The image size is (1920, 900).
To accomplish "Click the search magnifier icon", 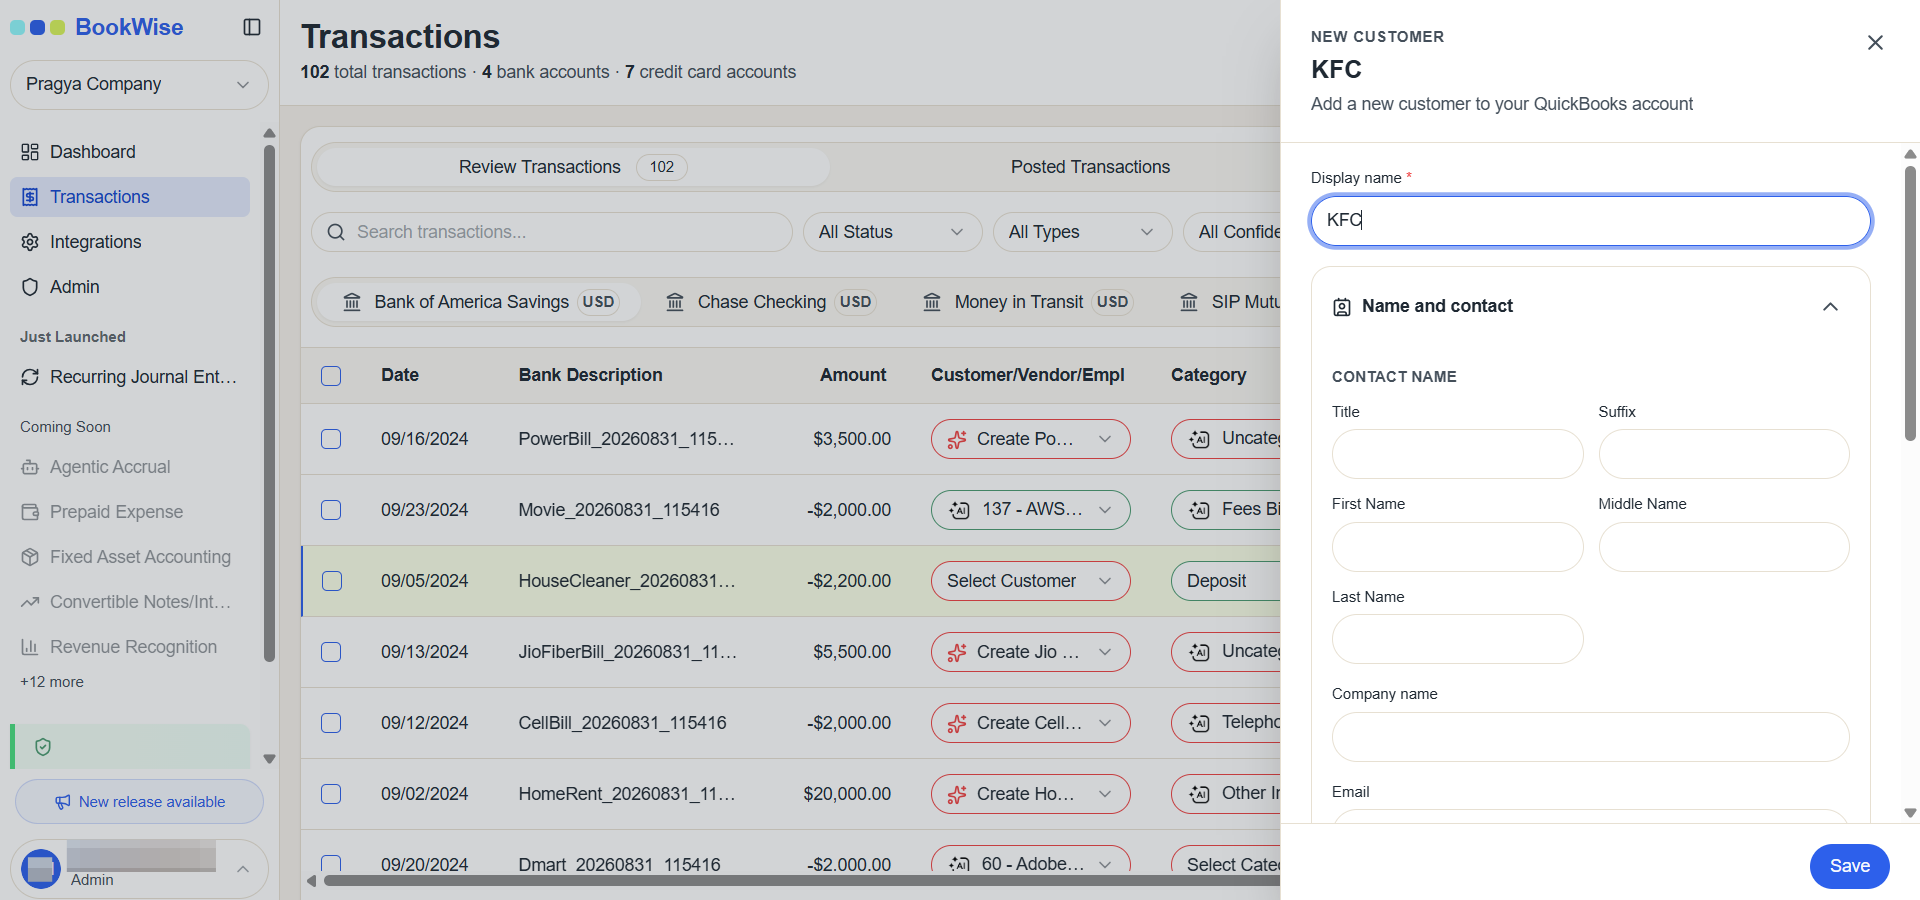I will click(x=336, y=232).
